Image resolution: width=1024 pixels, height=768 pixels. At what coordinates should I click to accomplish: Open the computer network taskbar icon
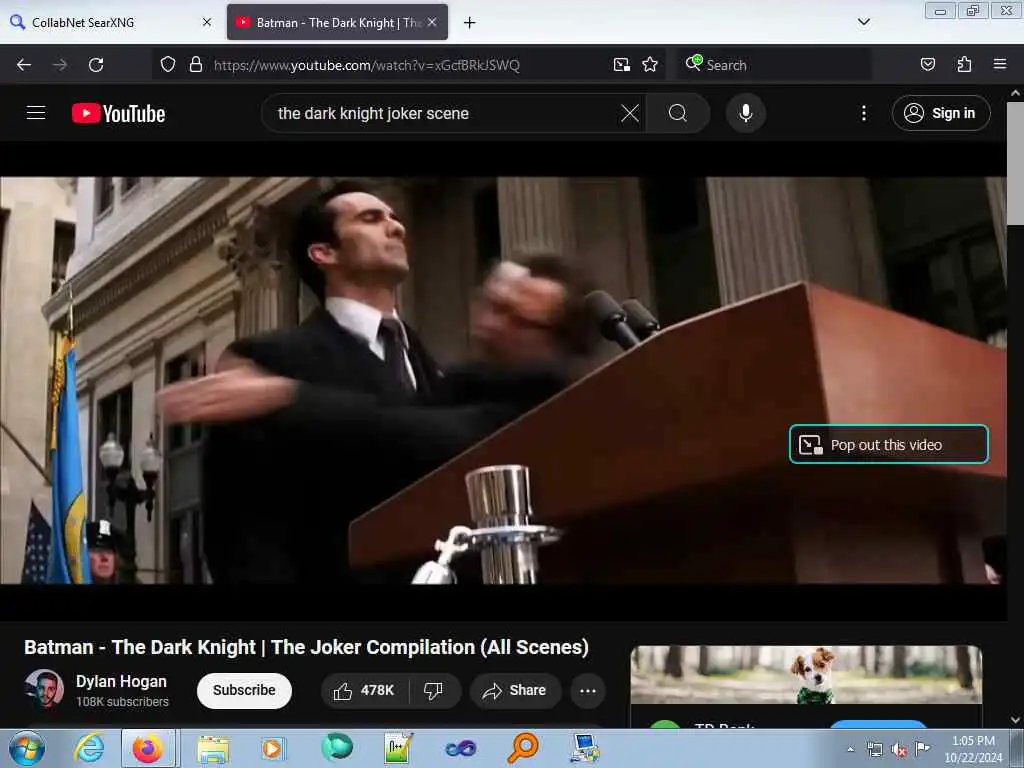tap(584, 748)
